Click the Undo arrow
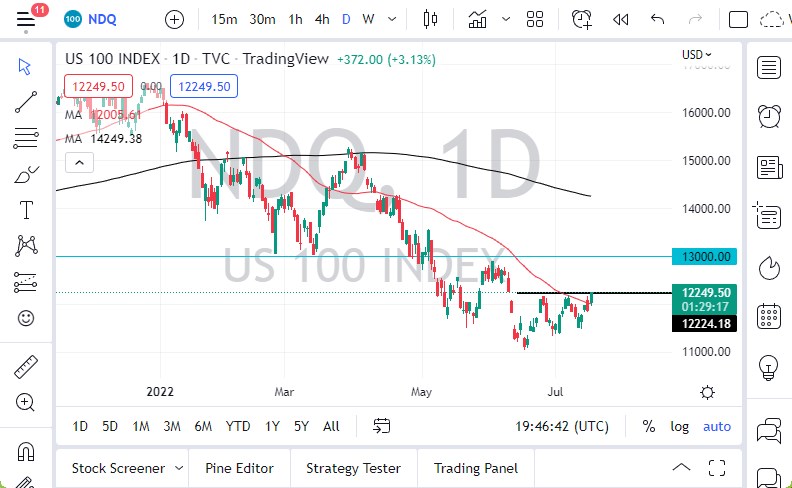 pyautogui.click(x=657, y=19)
